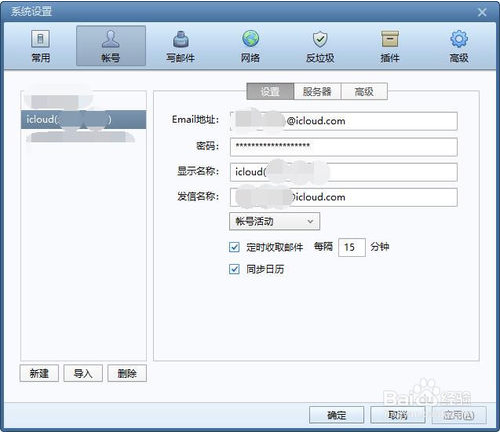Select the 帐号 account icon

(x=111, y=46)
